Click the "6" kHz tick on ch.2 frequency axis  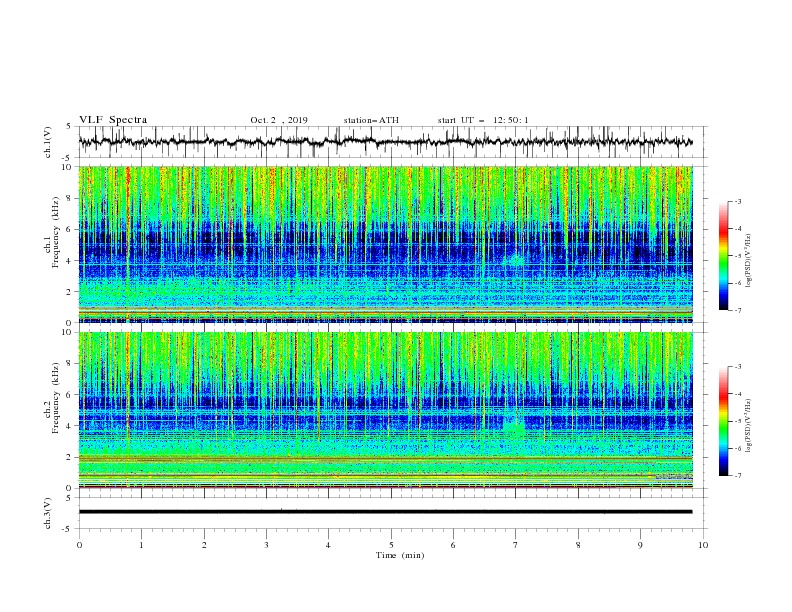point(70,394)
